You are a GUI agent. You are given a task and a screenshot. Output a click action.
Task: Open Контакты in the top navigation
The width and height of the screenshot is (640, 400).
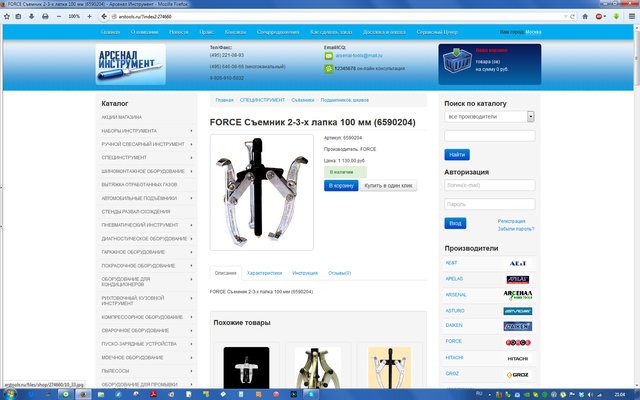click(235, 32)
